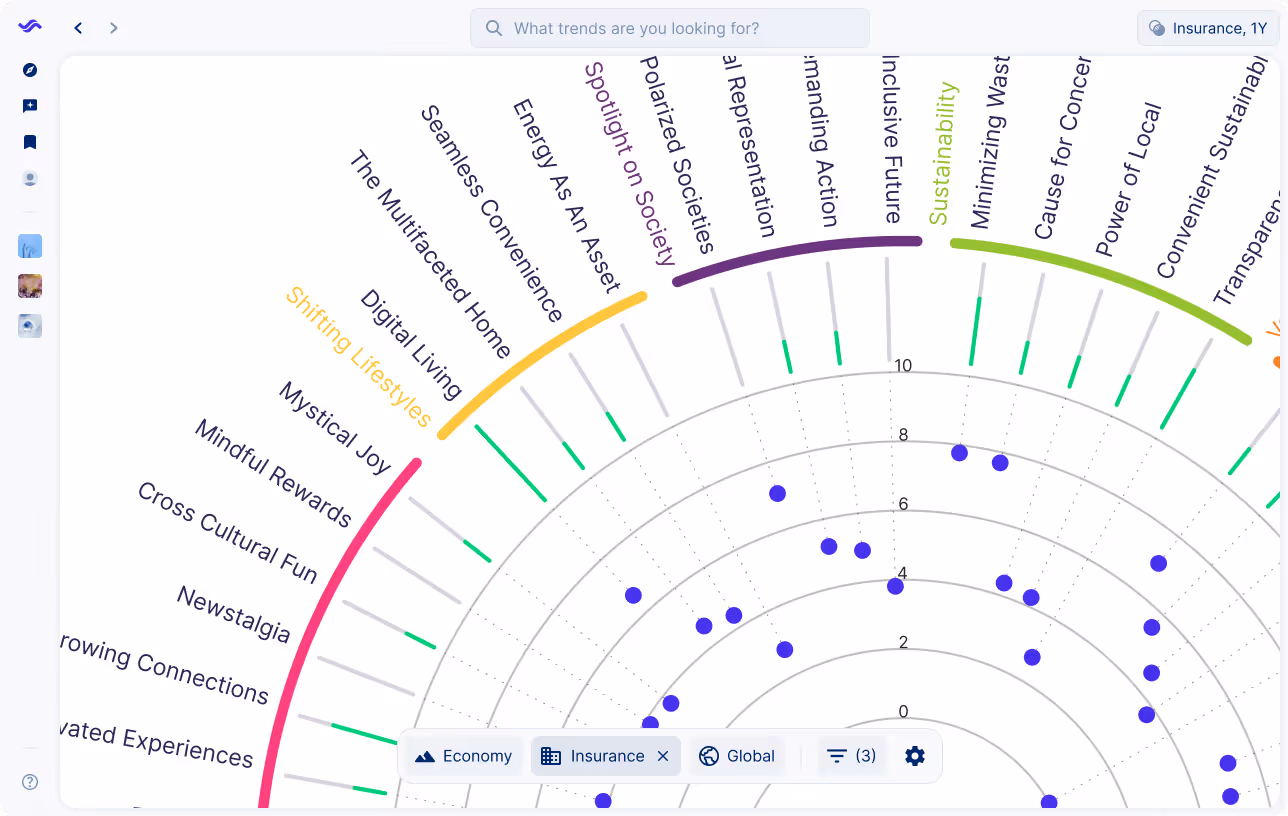Remove the Insurance filter with X
Viewport: 1288px width, 816px height.
pyautogui.click(x=663, y=756)
